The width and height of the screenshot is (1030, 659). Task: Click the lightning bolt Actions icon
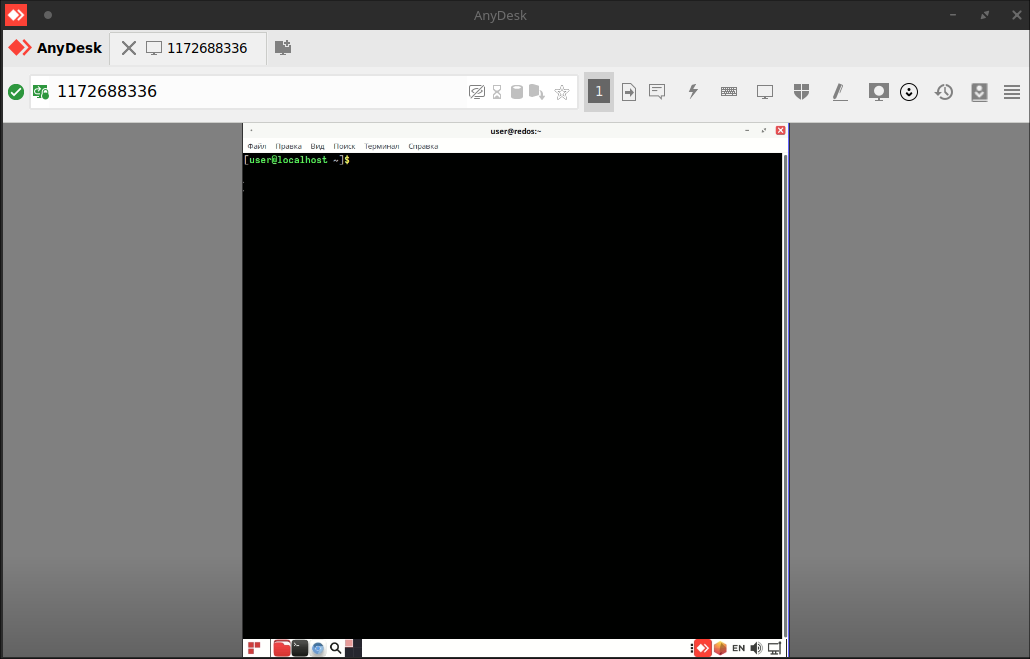(x=692, y=92)
